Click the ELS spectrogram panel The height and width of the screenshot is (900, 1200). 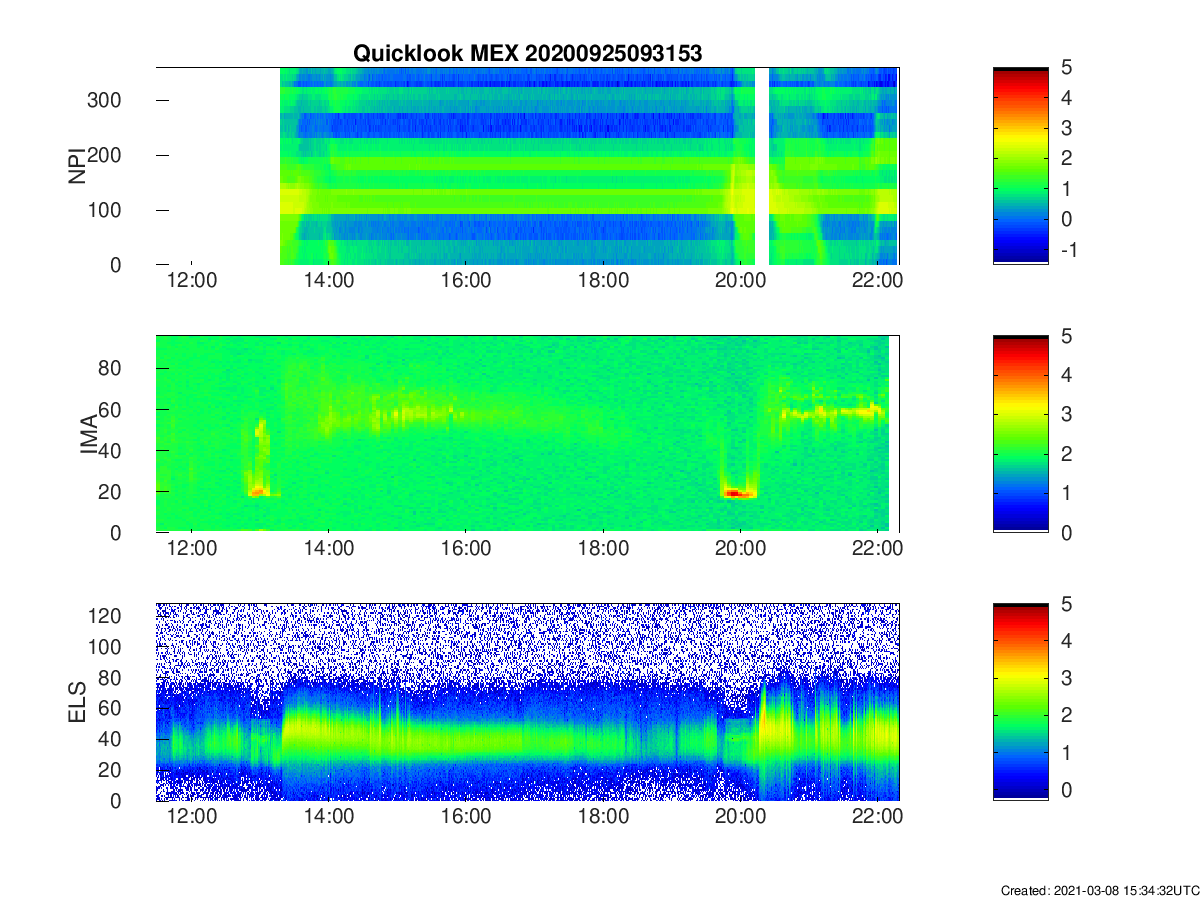pyautogui.click(x=528, y=702)
